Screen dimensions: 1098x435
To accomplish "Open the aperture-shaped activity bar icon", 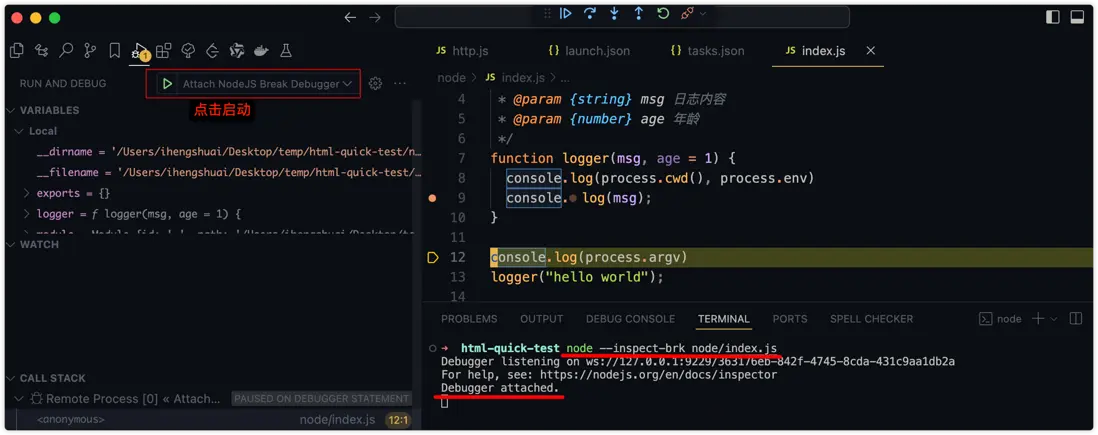I will [237, 50].
